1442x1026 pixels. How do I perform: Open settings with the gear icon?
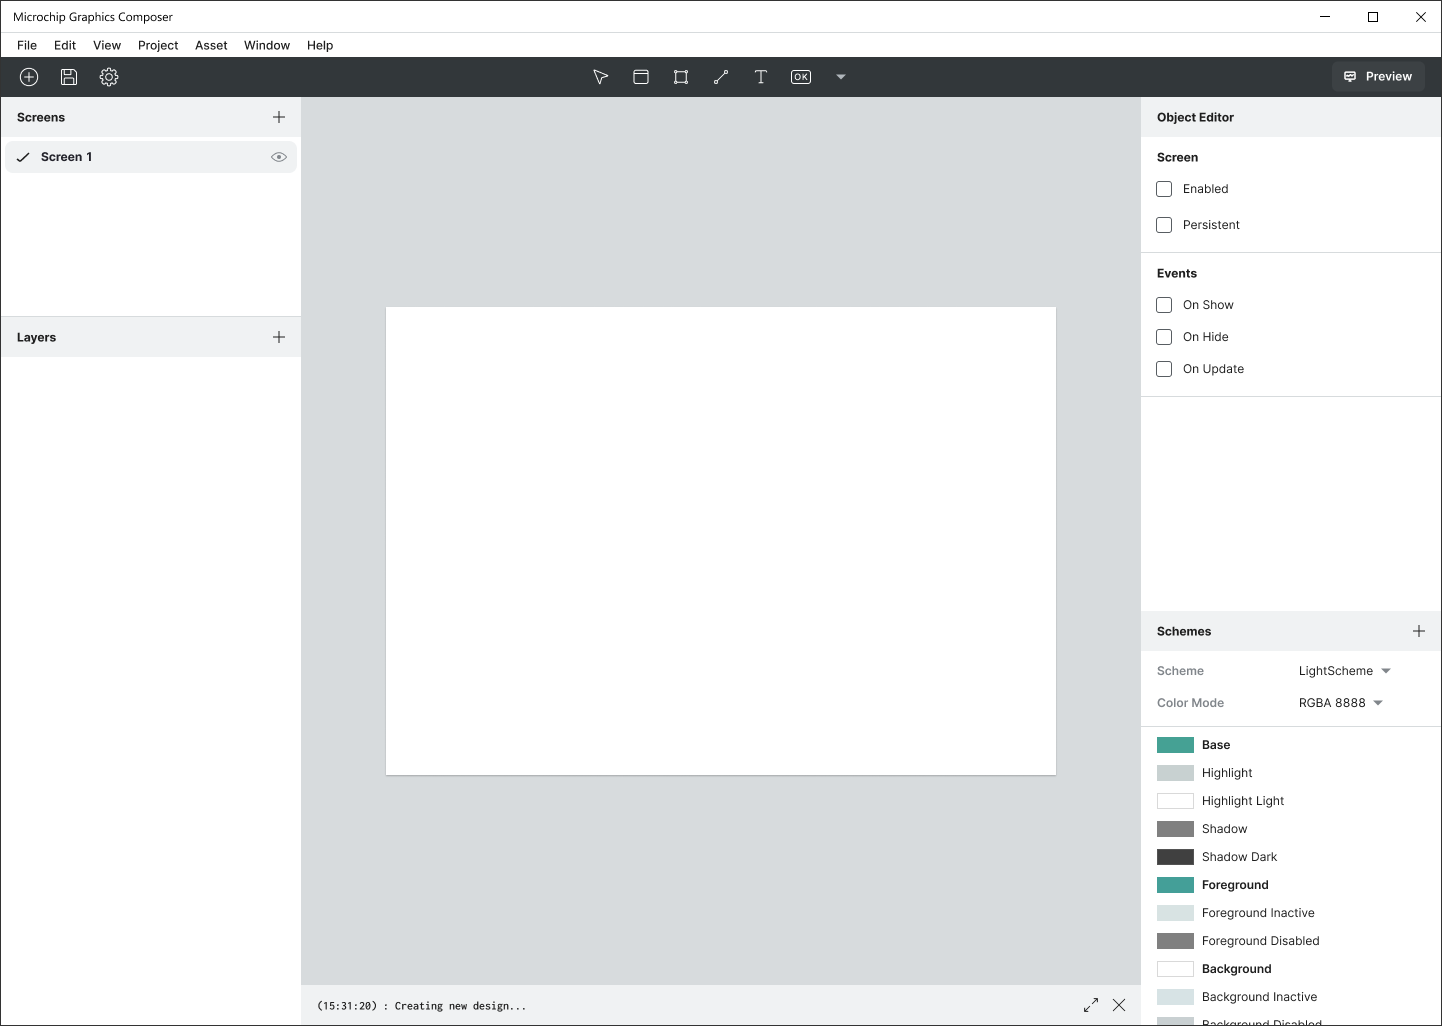(x=109, y=77)
